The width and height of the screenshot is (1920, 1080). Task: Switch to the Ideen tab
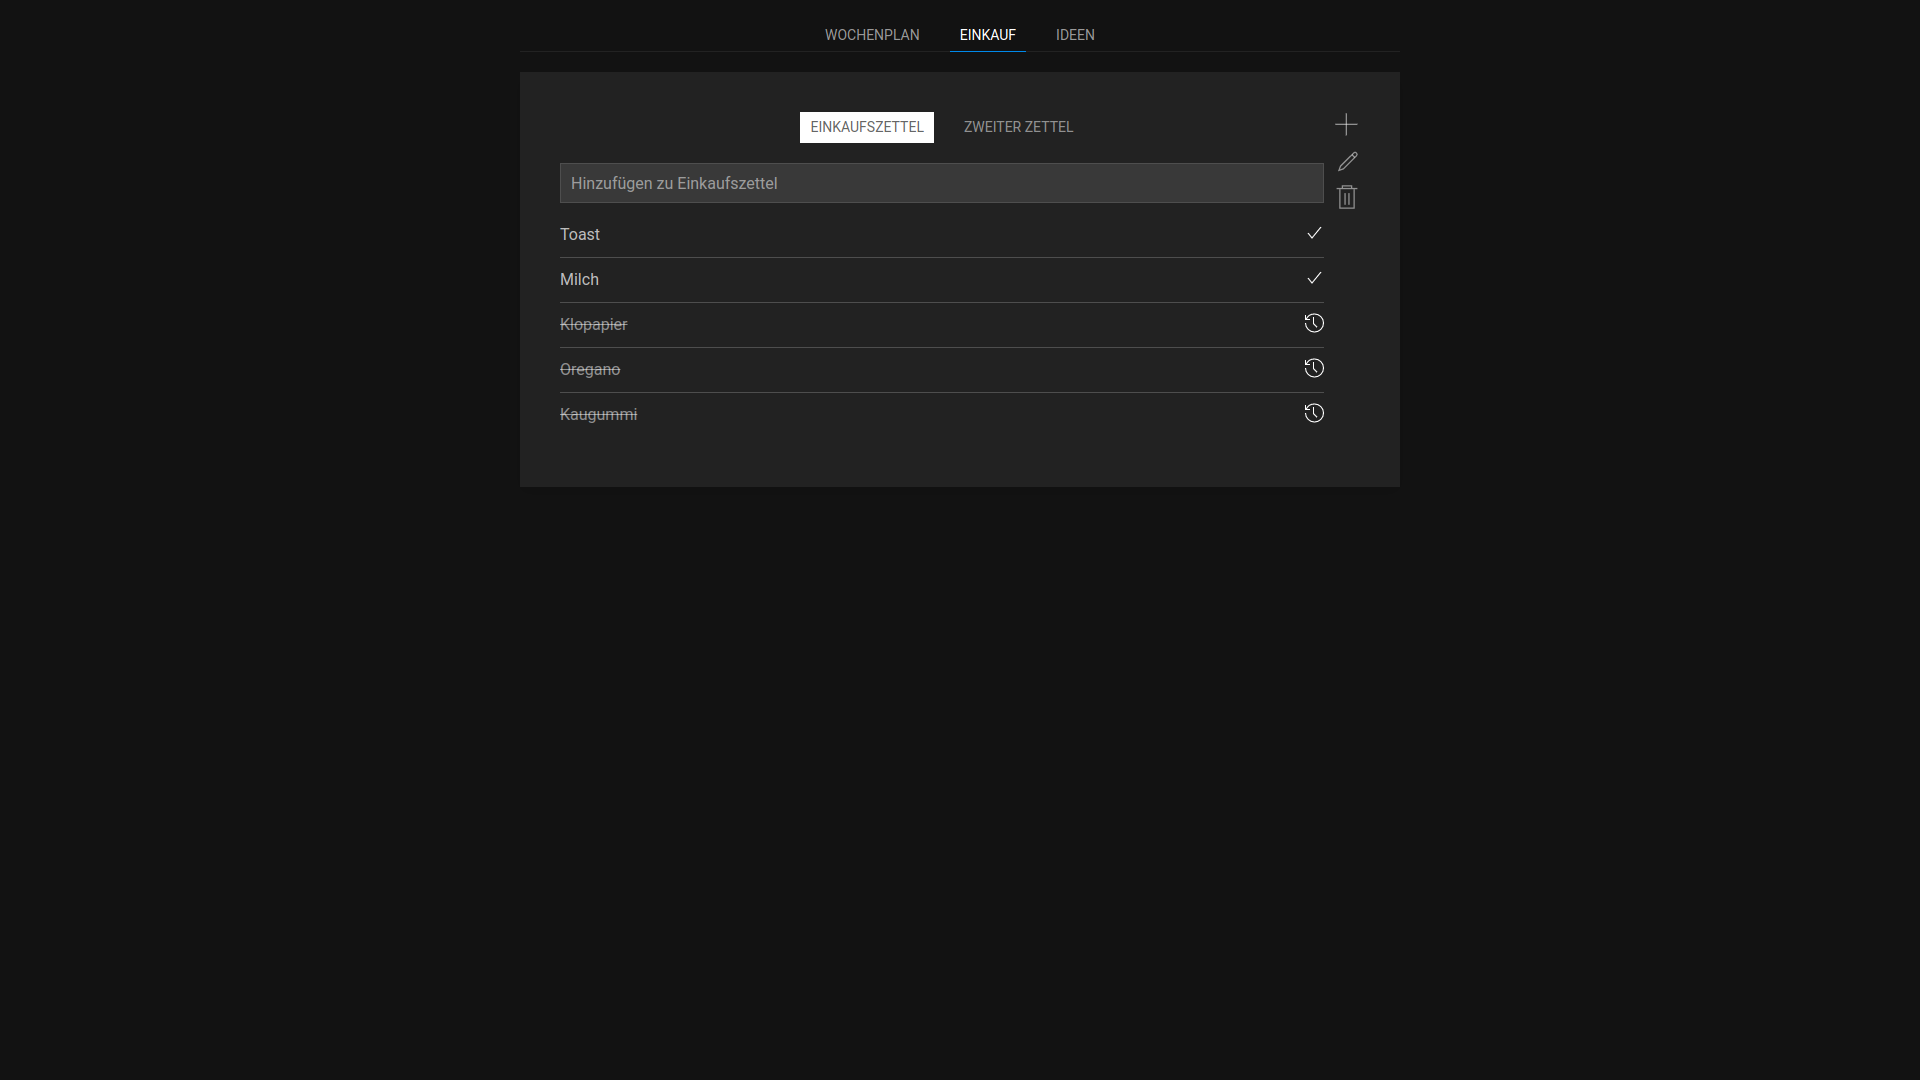1075,35
